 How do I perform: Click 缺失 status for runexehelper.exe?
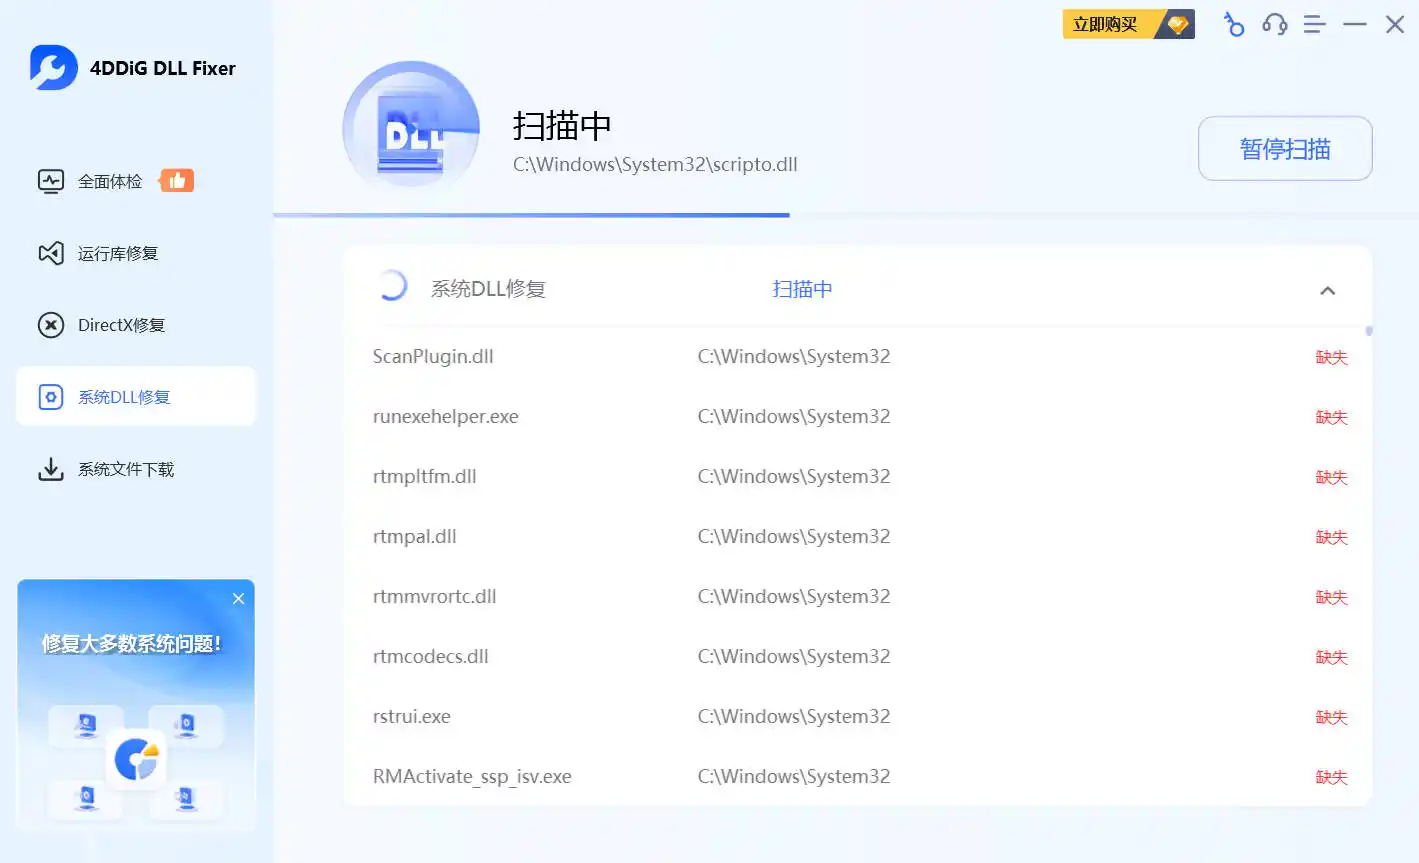point(1331,417)
